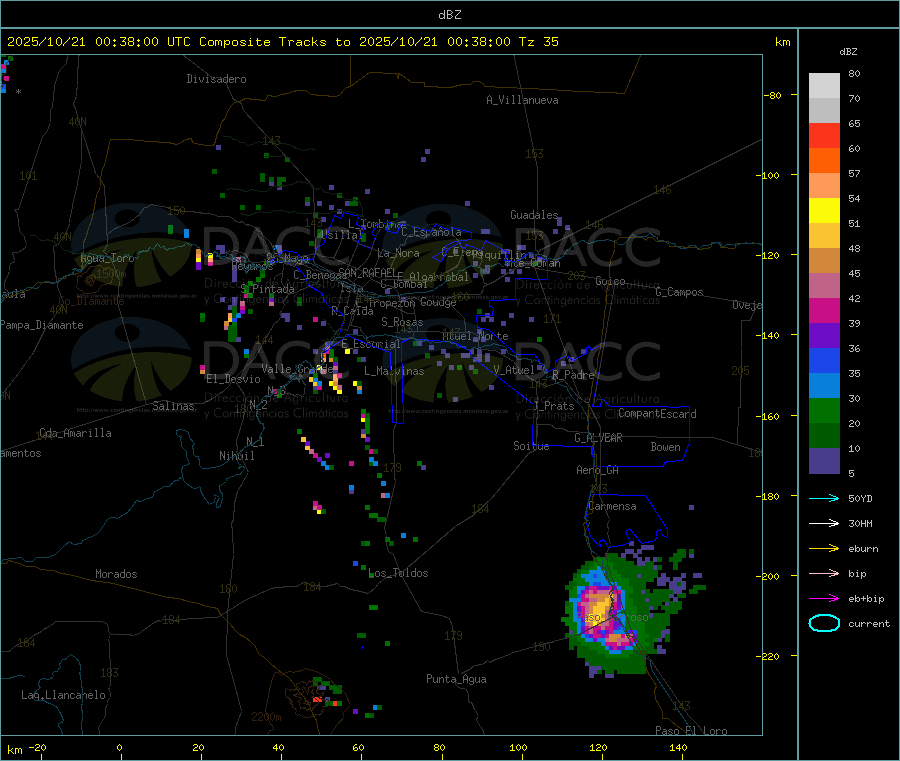Pick the yellow 54 dBZ legend swatch
The height and width of the screenshot is (761, 900).
coord(824,211)
